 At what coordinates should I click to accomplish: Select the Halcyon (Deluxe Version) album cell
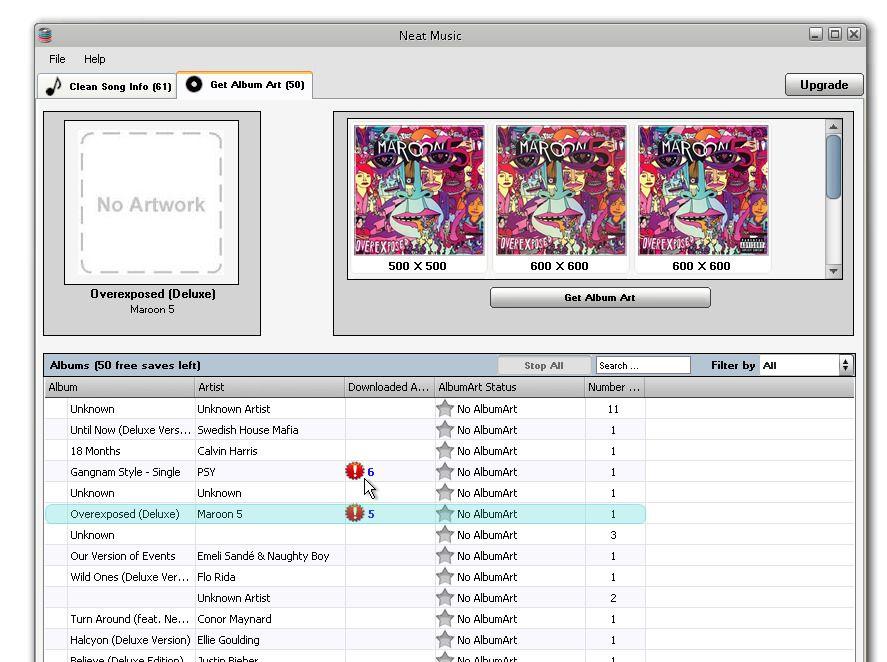[x=130, y=640]
